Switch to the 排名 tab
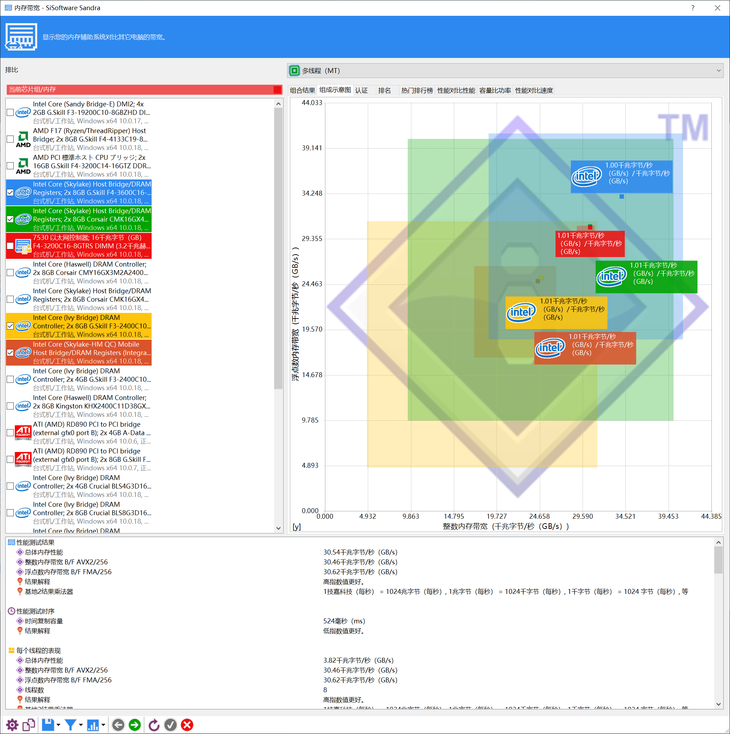The height and width of the screenshot is (734, 730). coord(384,90)
